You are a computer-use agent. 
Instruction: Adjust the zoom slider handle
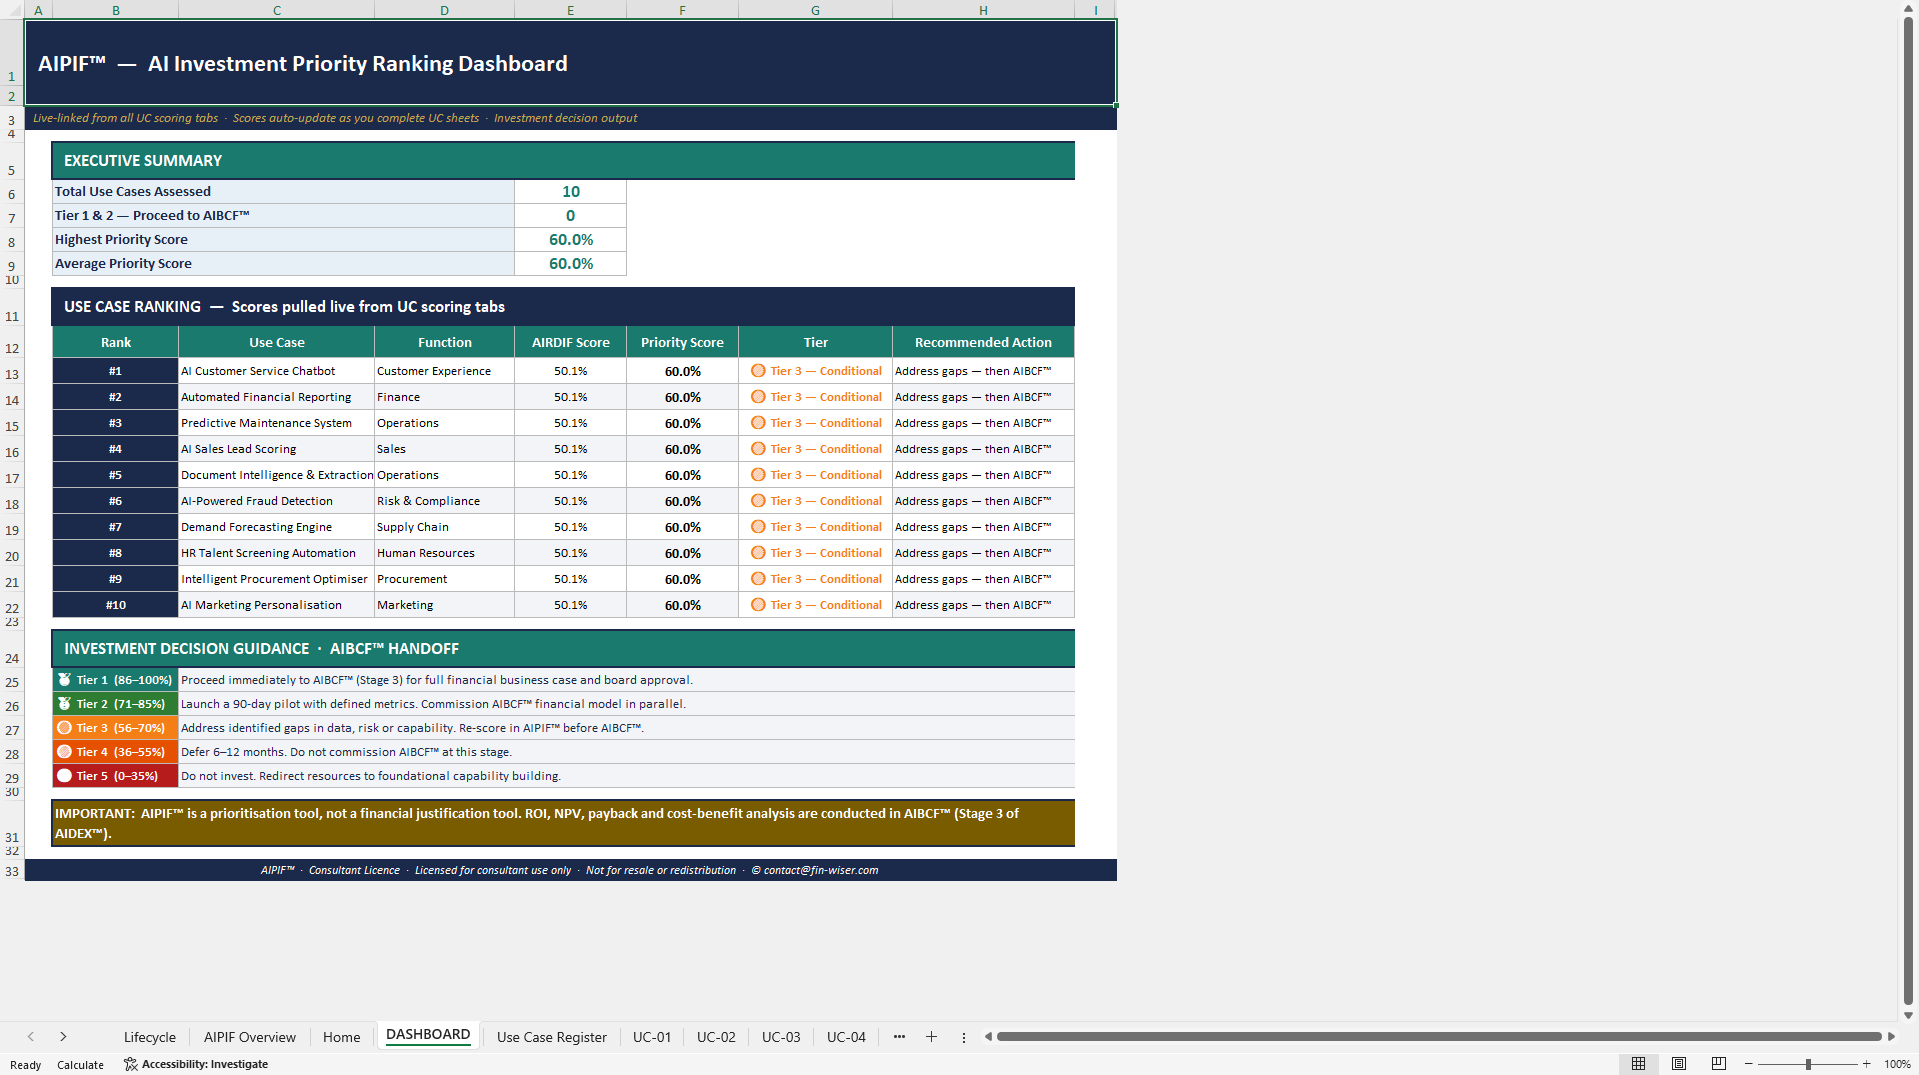click(1808, 1064)
